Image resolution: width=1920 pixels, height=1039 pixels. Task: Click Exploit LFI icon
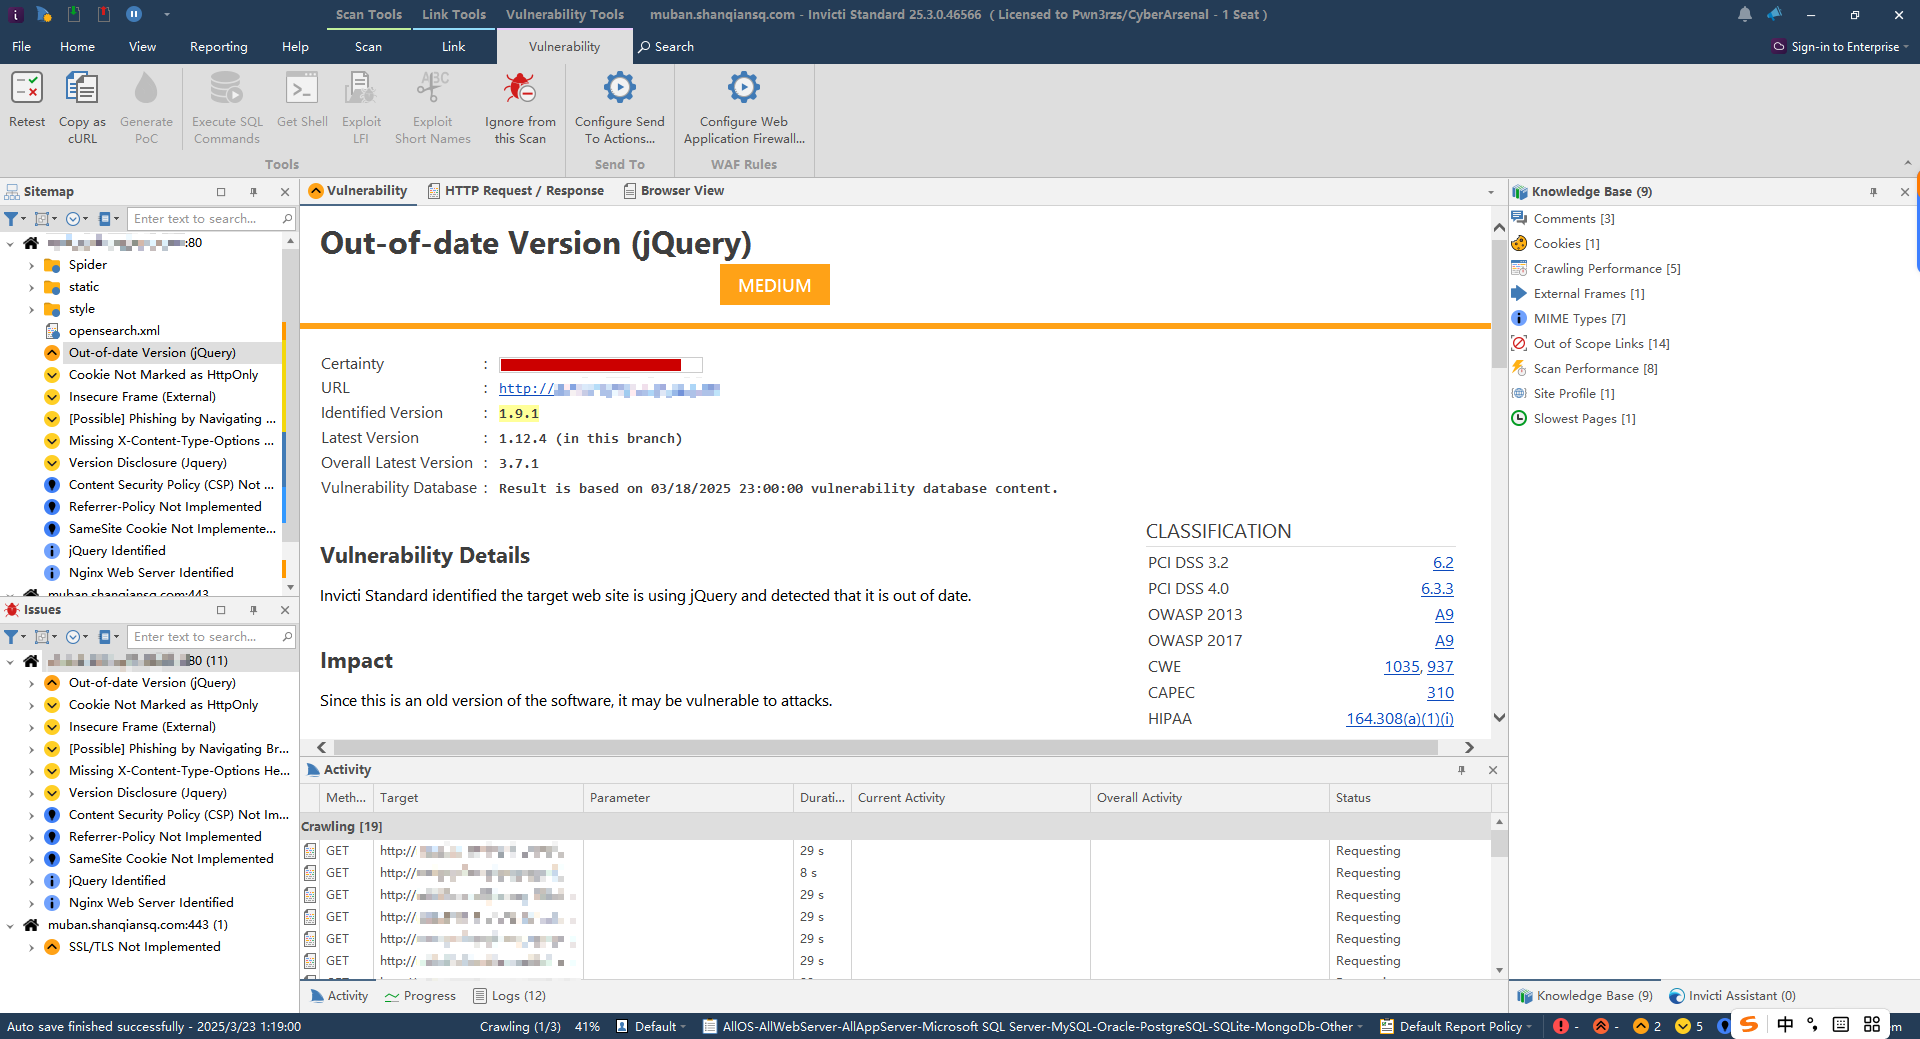click(361, 88)
